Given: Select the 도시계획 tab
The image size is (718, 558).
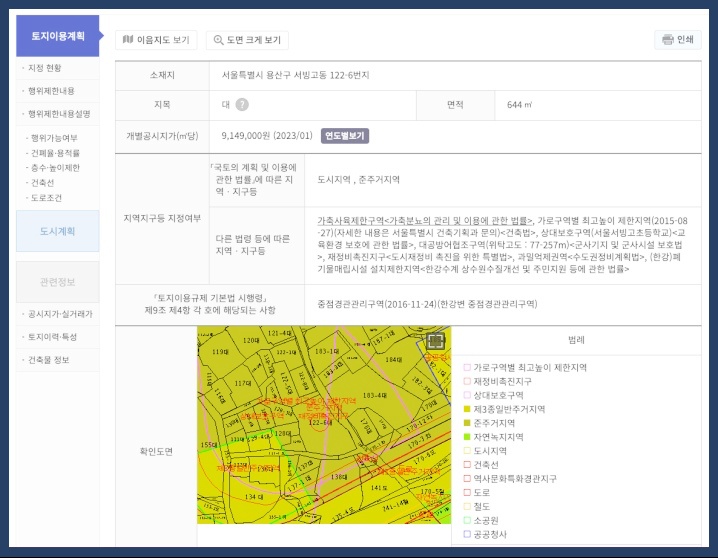Looking at the screenshot, I should pos(58,231).
